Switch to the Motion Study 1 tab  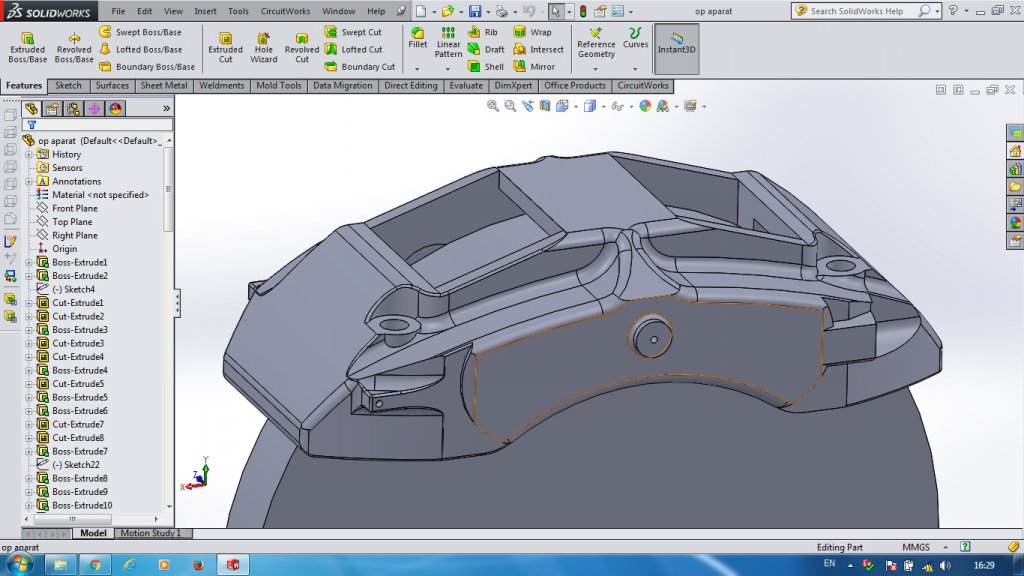150,534
